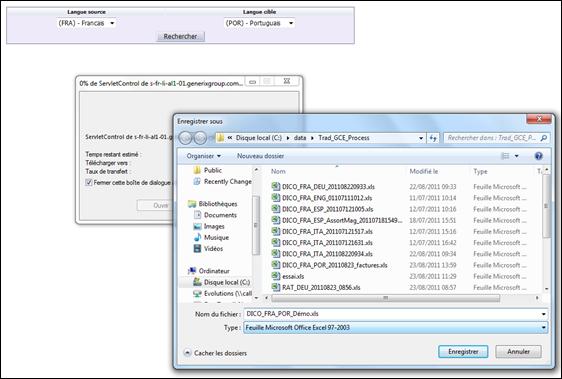Toggle the Fermer cette boîte de dialogue checkbox
Viewport: 562px width, 379px height.
pos(89,183)
